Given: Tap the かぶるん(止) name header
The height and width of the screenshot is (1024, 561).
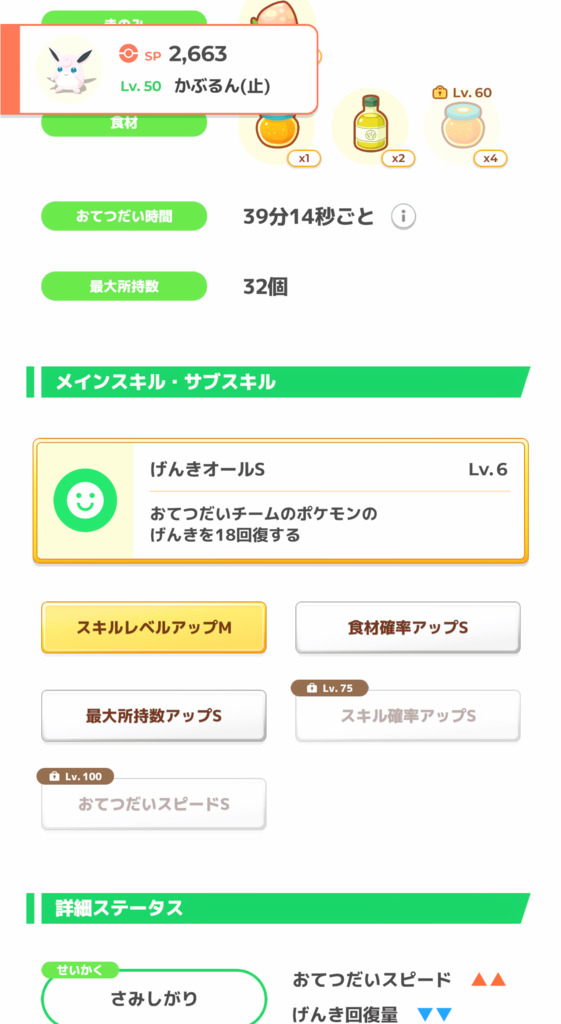Looking at the screenshot, I should pyautogui.click(x=222, y=86).
